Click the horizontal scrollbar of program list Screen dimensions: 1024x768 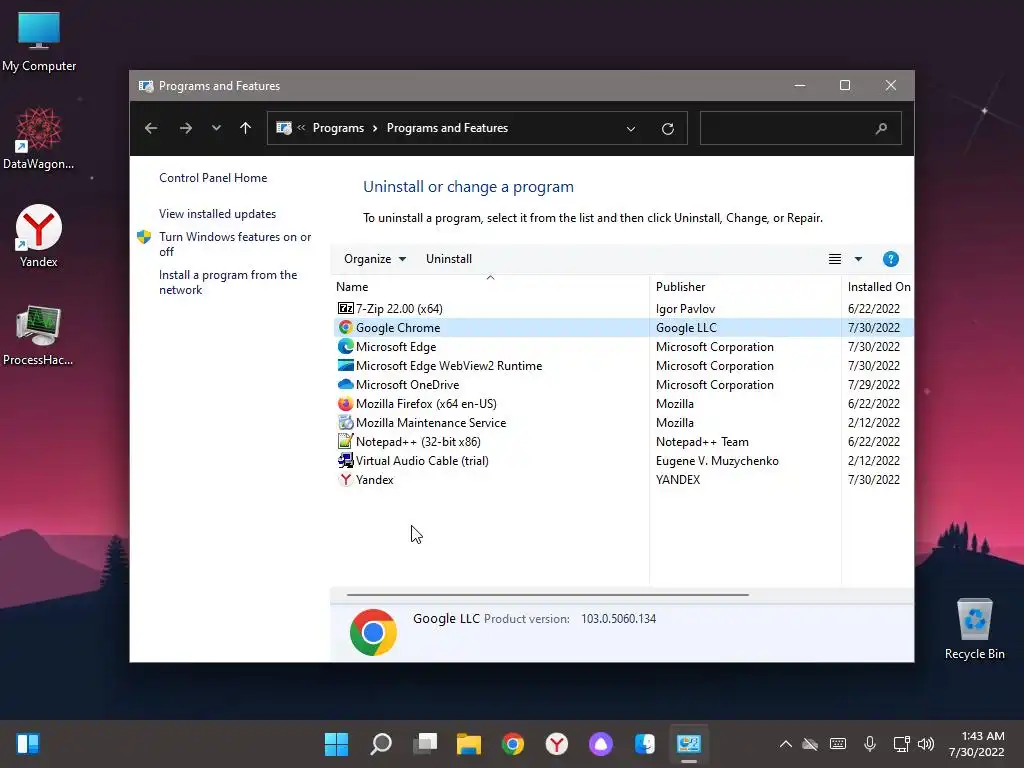[547, 595]
